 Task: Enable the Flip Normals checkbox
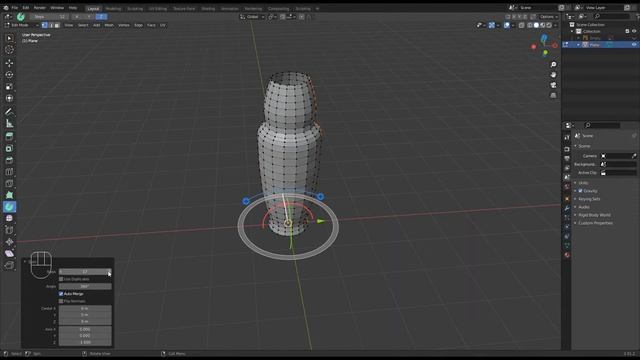(61, 301)
